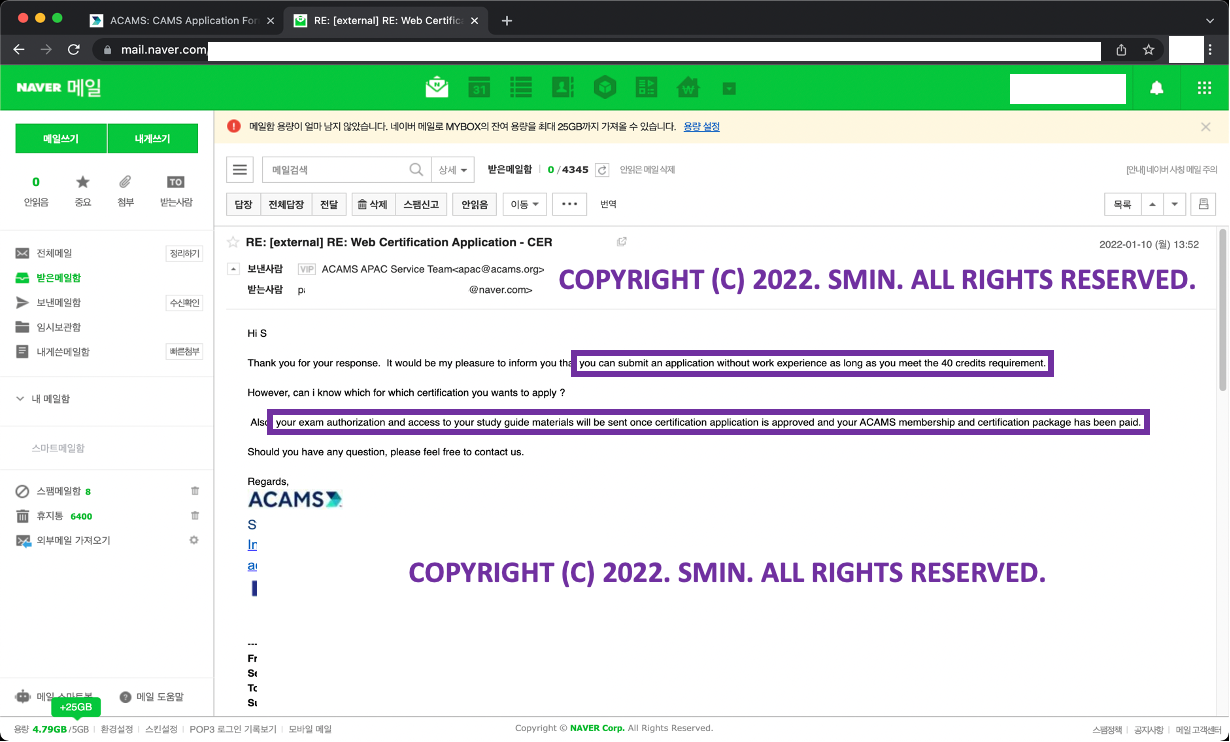Click the +25GB storage badge

click(76, 707)
